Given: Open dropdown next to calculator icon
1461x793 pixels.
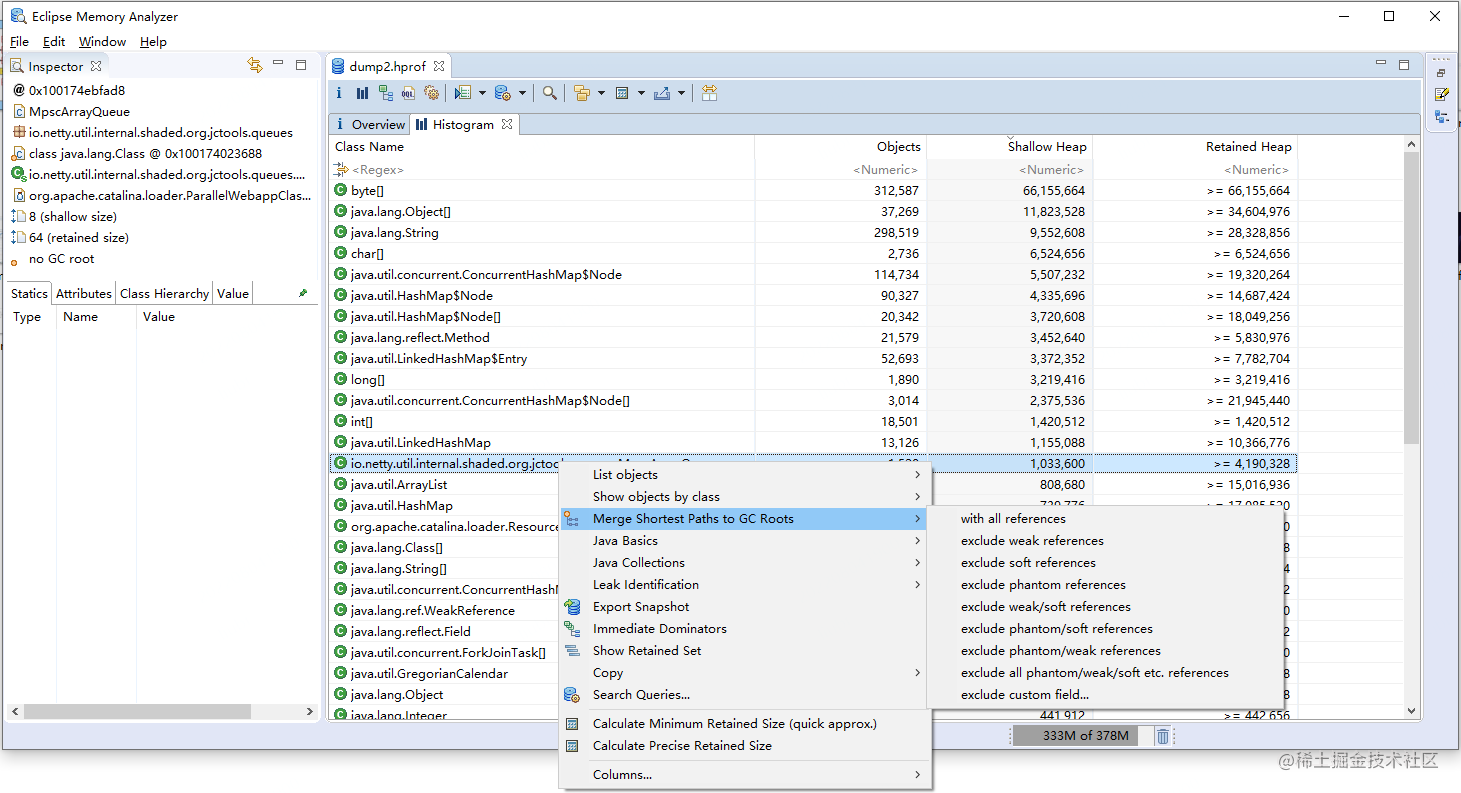Looking at the screenshot, I should coord(641,93).
